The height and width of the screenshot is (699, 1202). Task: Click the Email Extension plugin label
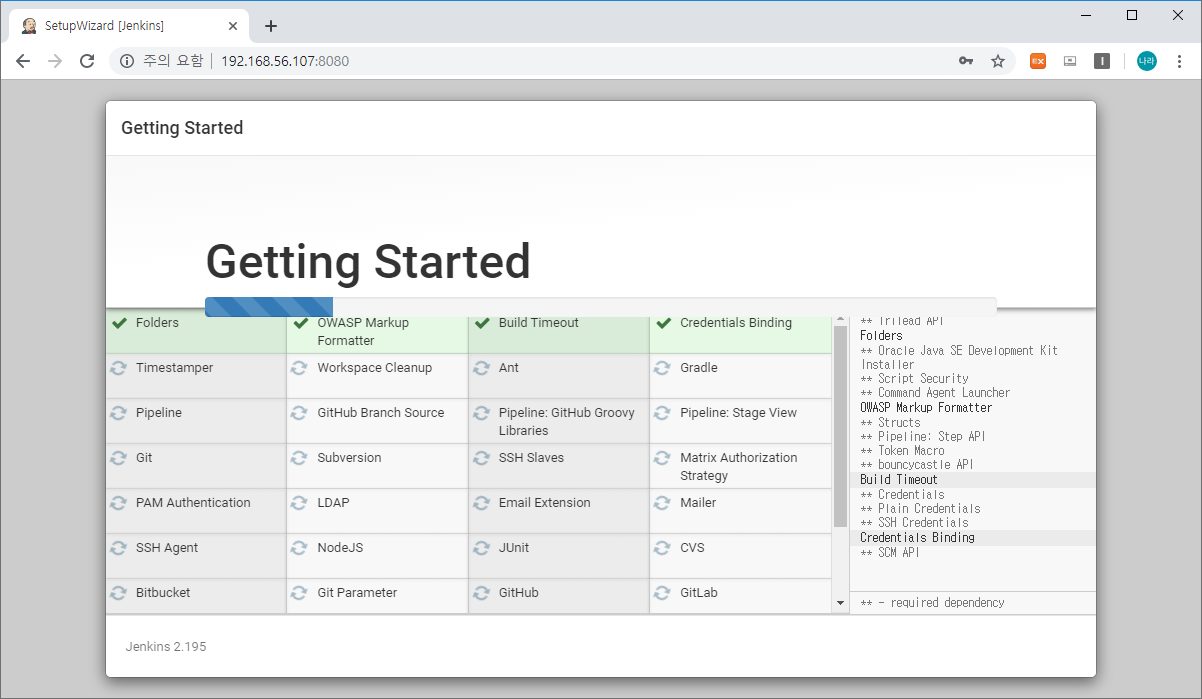click(544, 503)
